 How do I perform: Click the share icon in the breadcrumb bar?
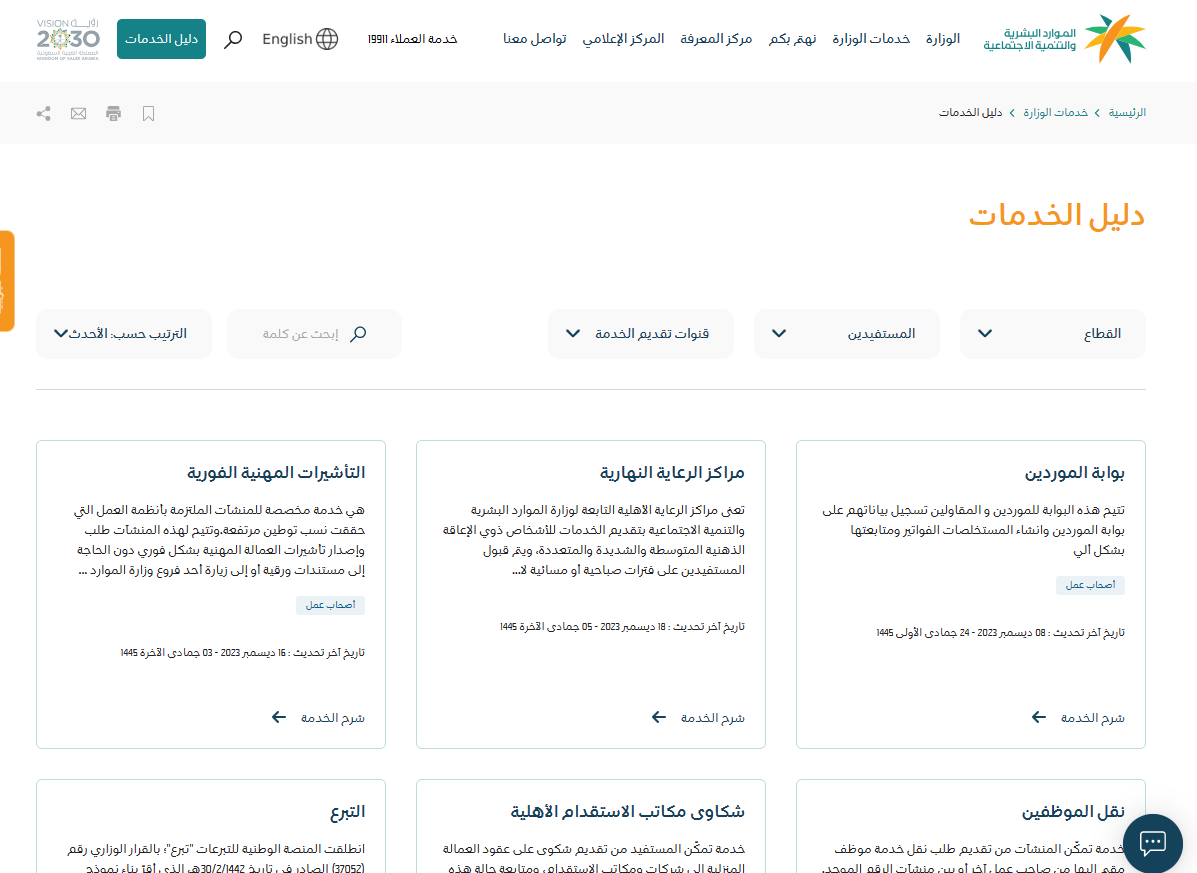(44, 114)
